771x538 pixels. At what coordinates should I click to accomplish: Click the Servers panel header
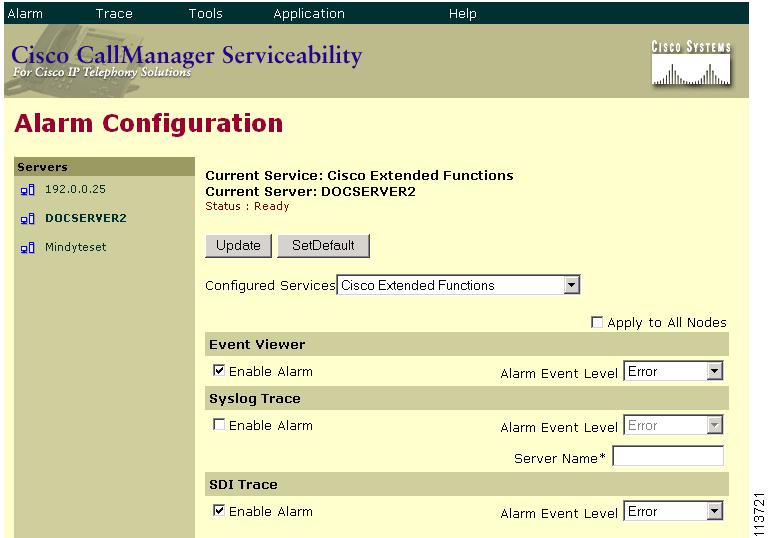pos(104,167)
